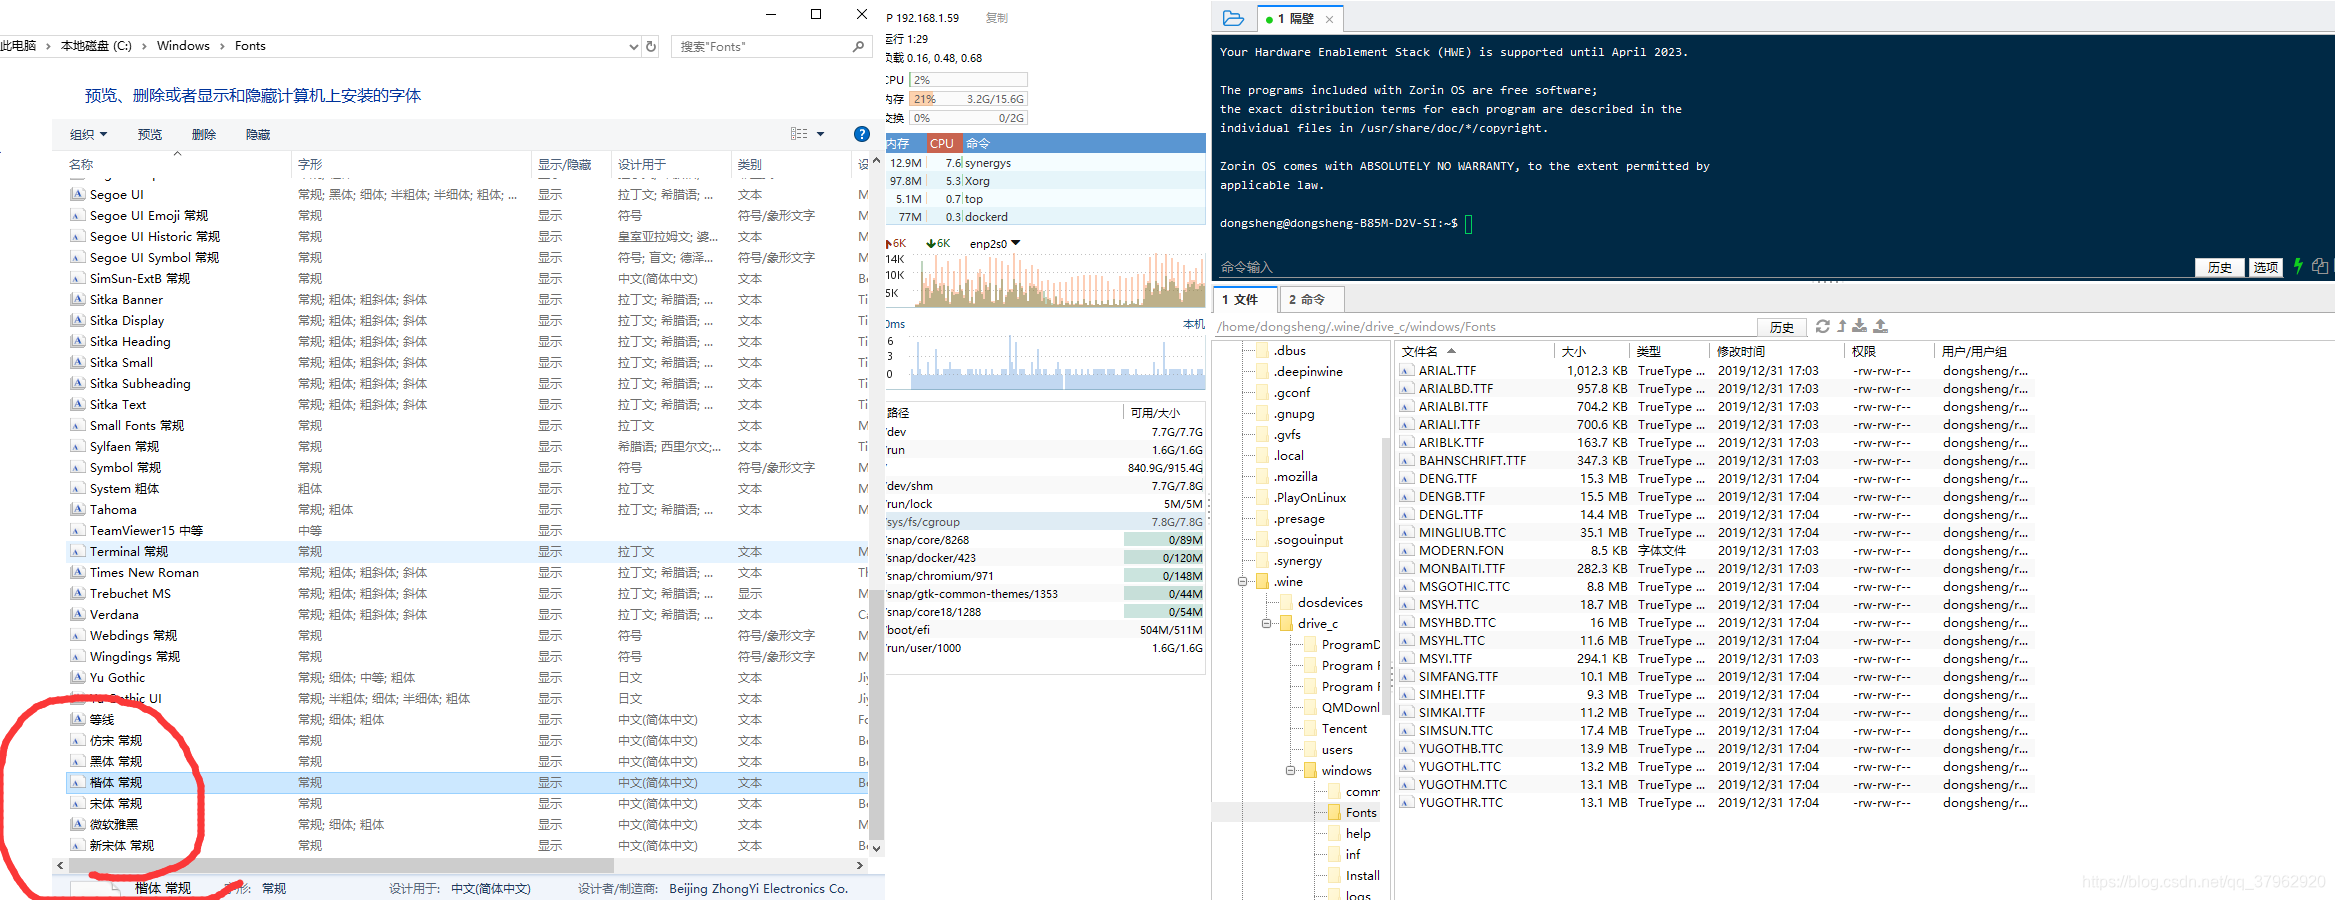
Task: Click the terminal 历史 button
Action: [x=2220, y=267]
